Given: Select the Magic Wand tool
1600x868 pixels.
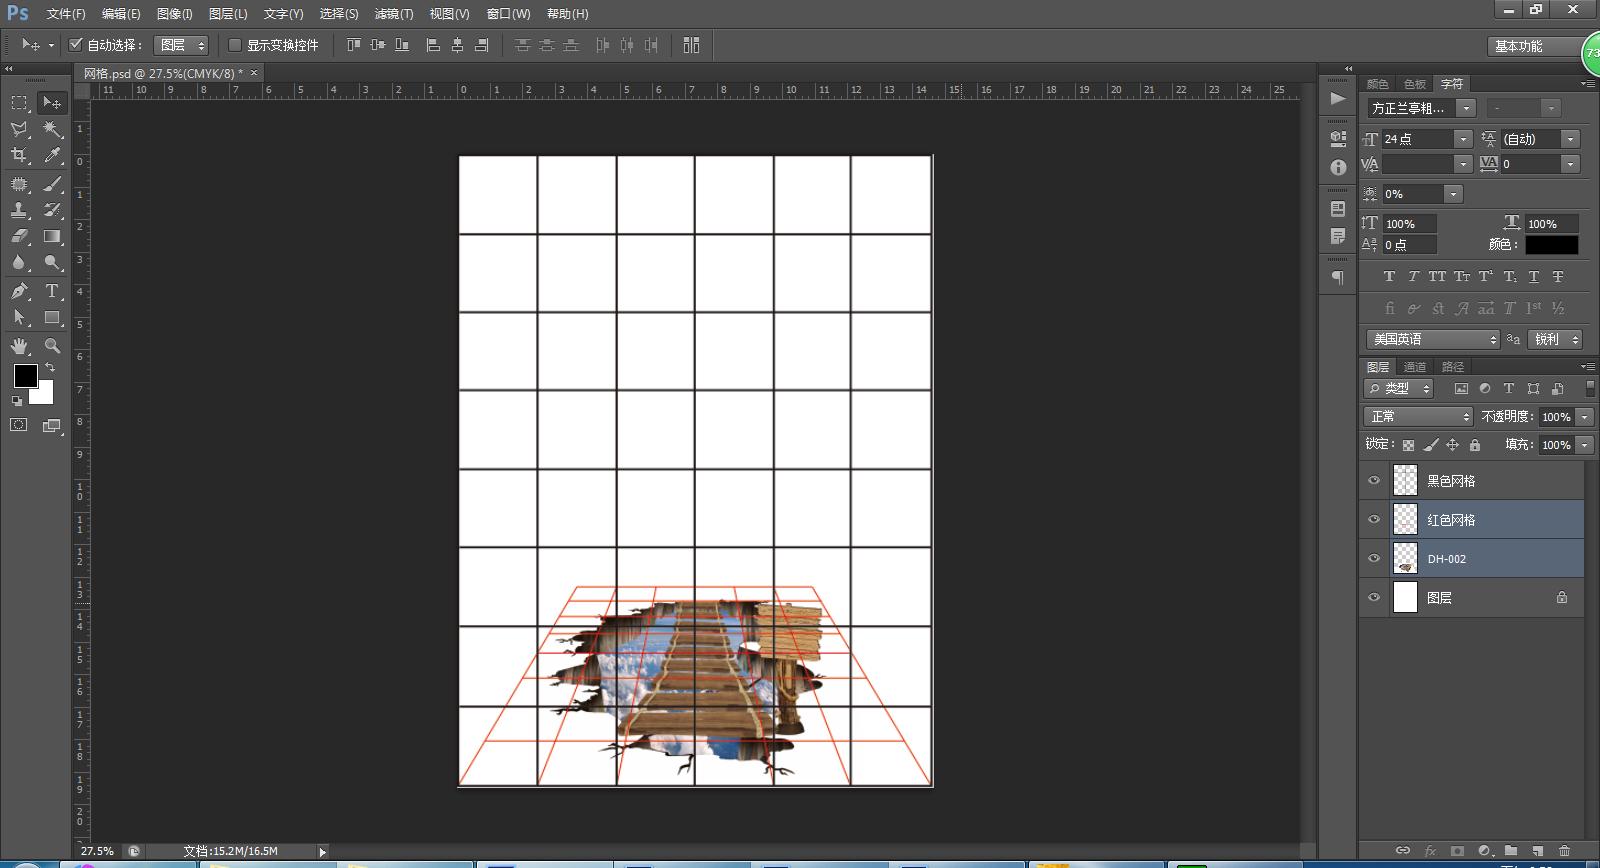Looking at the screenshot, I should click(x=52, y=129).
